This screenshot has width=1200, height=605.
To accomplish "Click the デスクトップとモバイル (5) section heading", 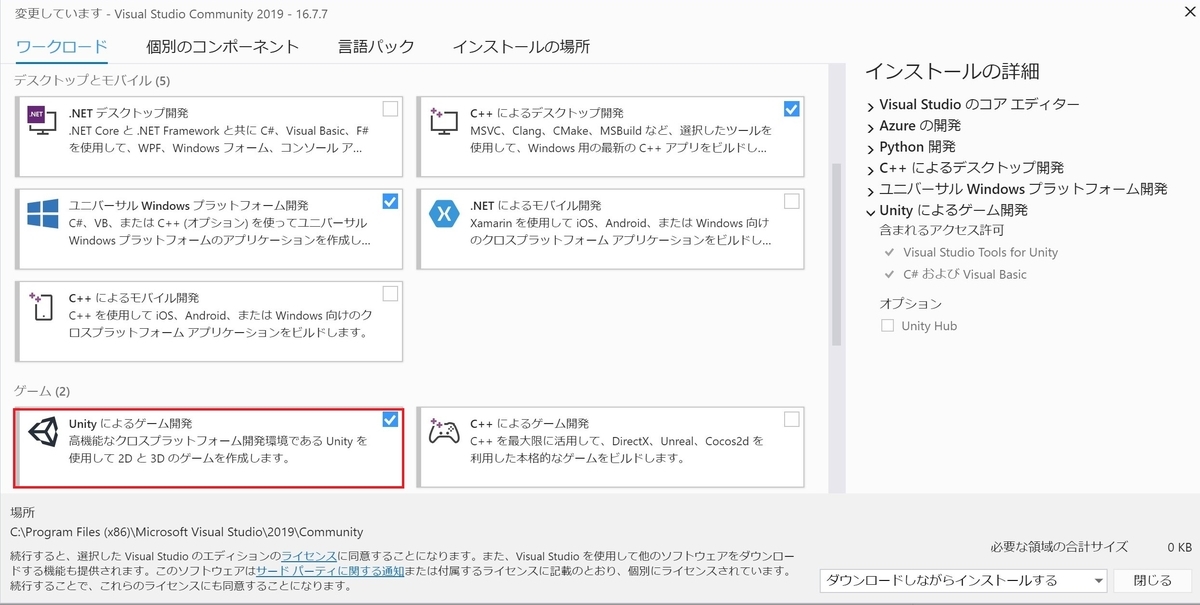I will 93,80.
